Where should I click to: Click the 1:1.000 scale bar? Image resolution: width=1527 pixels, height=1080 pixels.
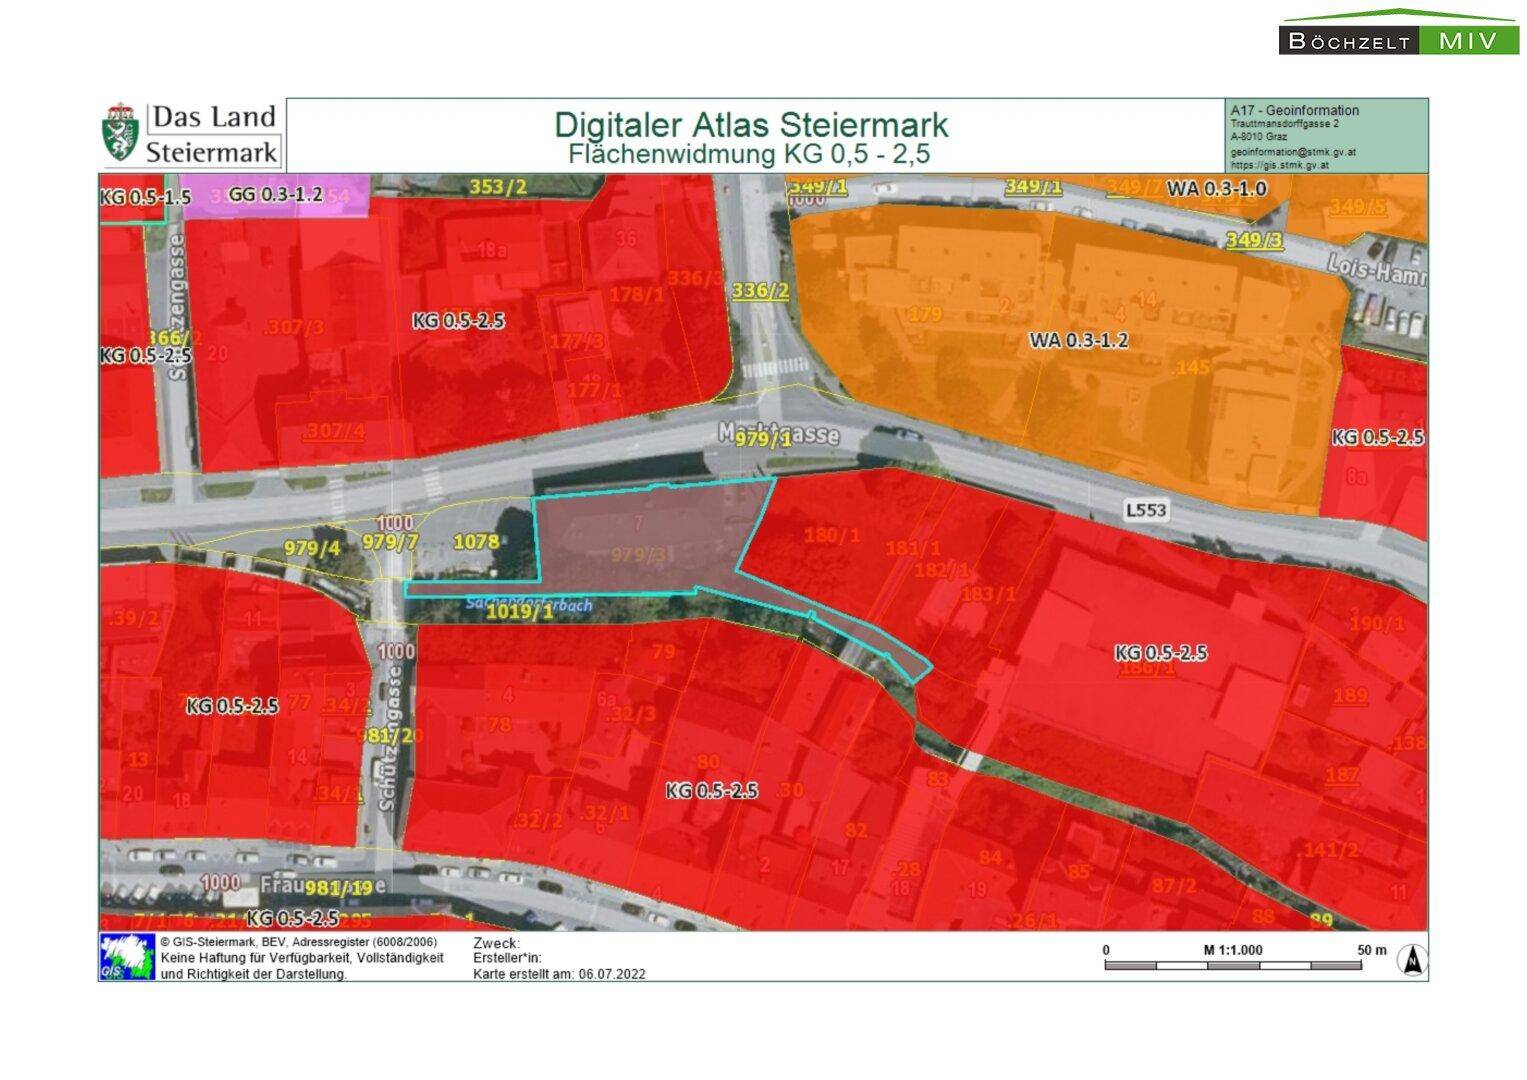click(x=1232, y=965)
